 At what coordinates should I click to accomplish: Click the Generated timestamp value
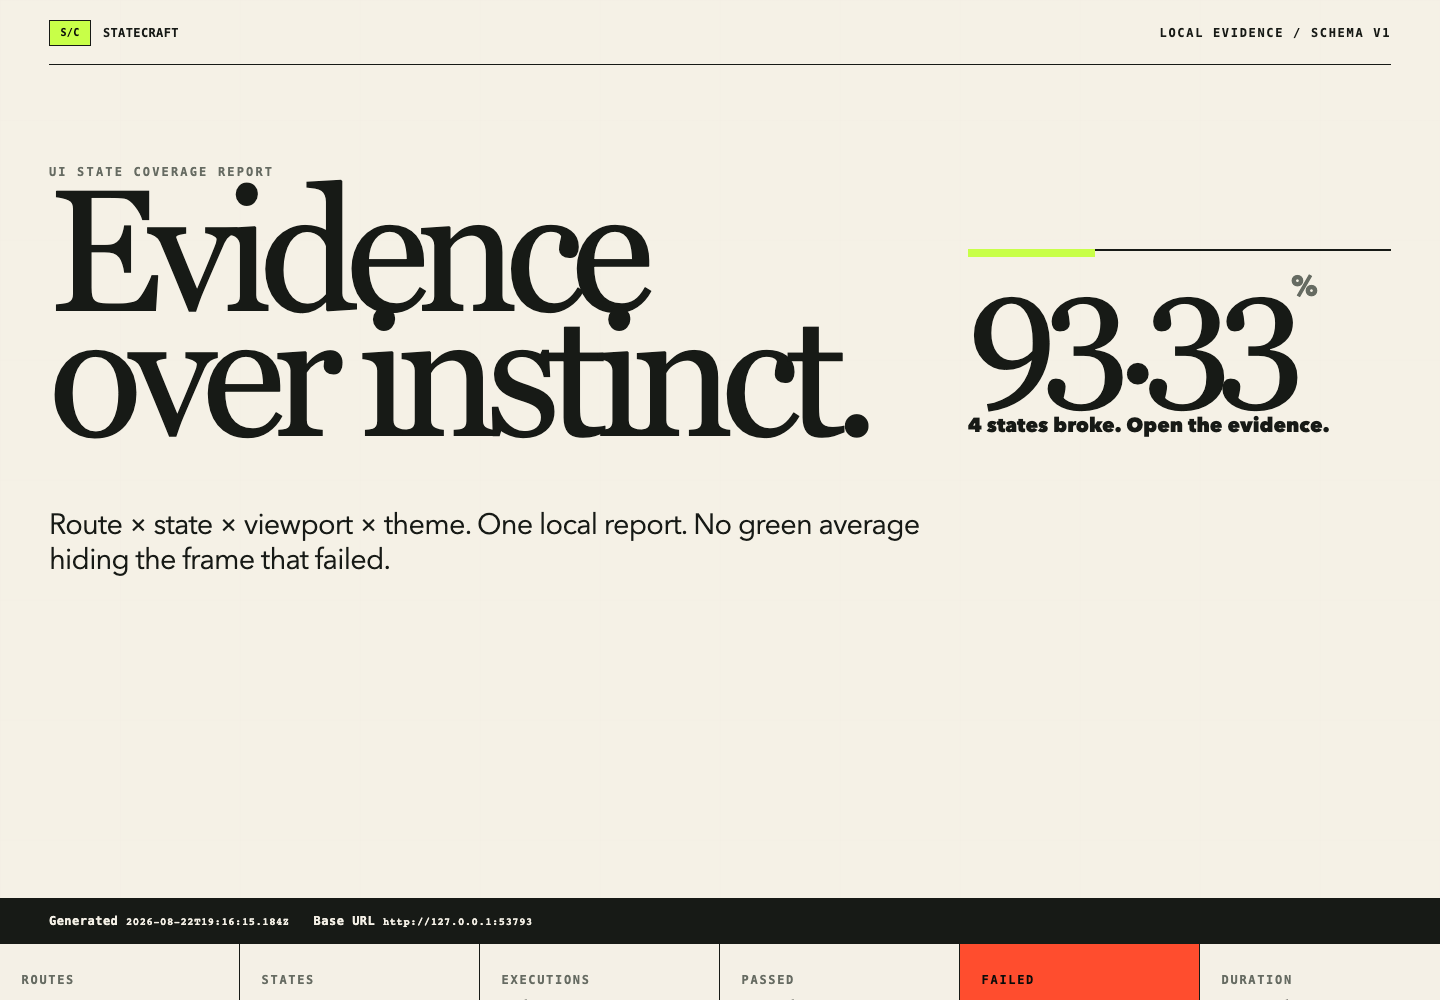coord(207,922)
